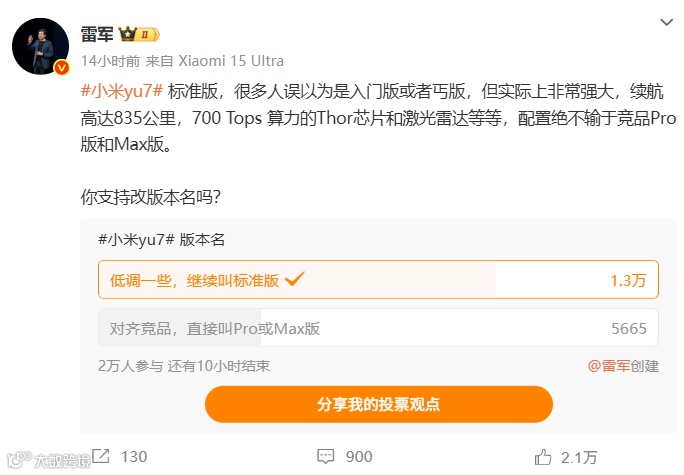Screen dimensions: 684x475
Task: Click the 900 comments count
Action: point(359,457)
